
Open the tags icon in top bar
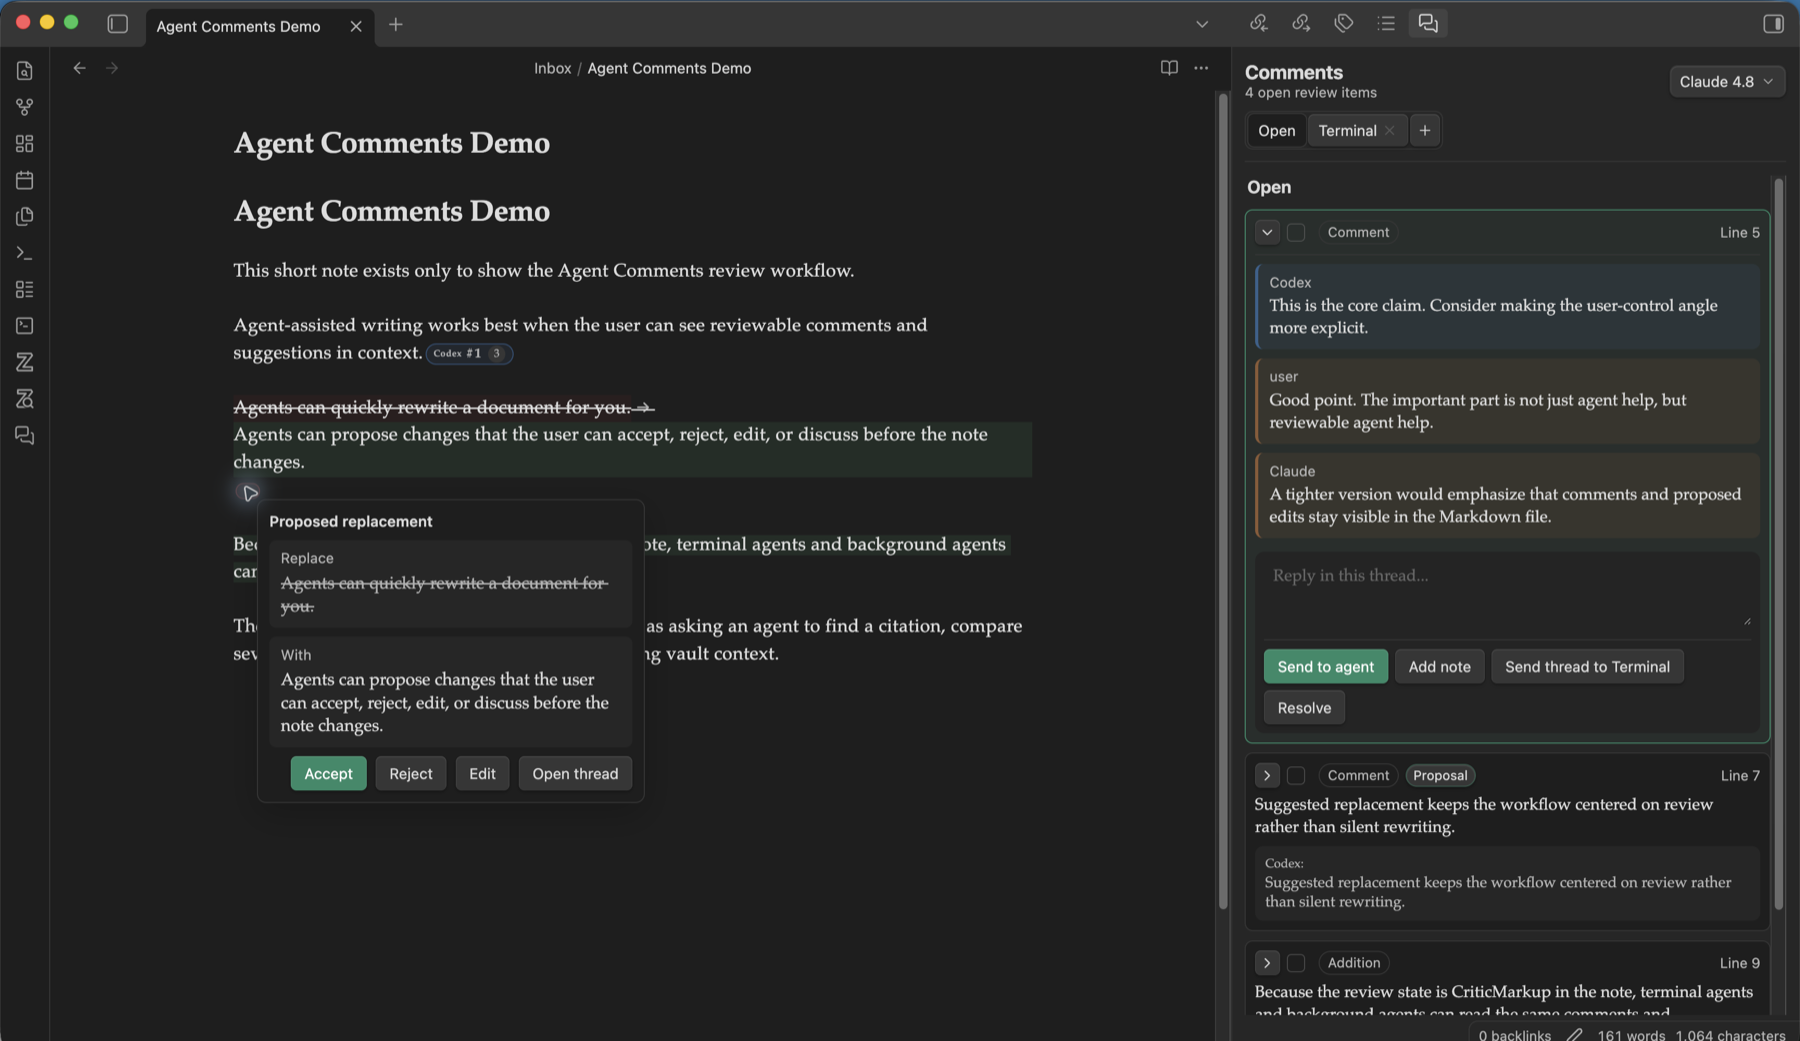(x=1343, y=23)
